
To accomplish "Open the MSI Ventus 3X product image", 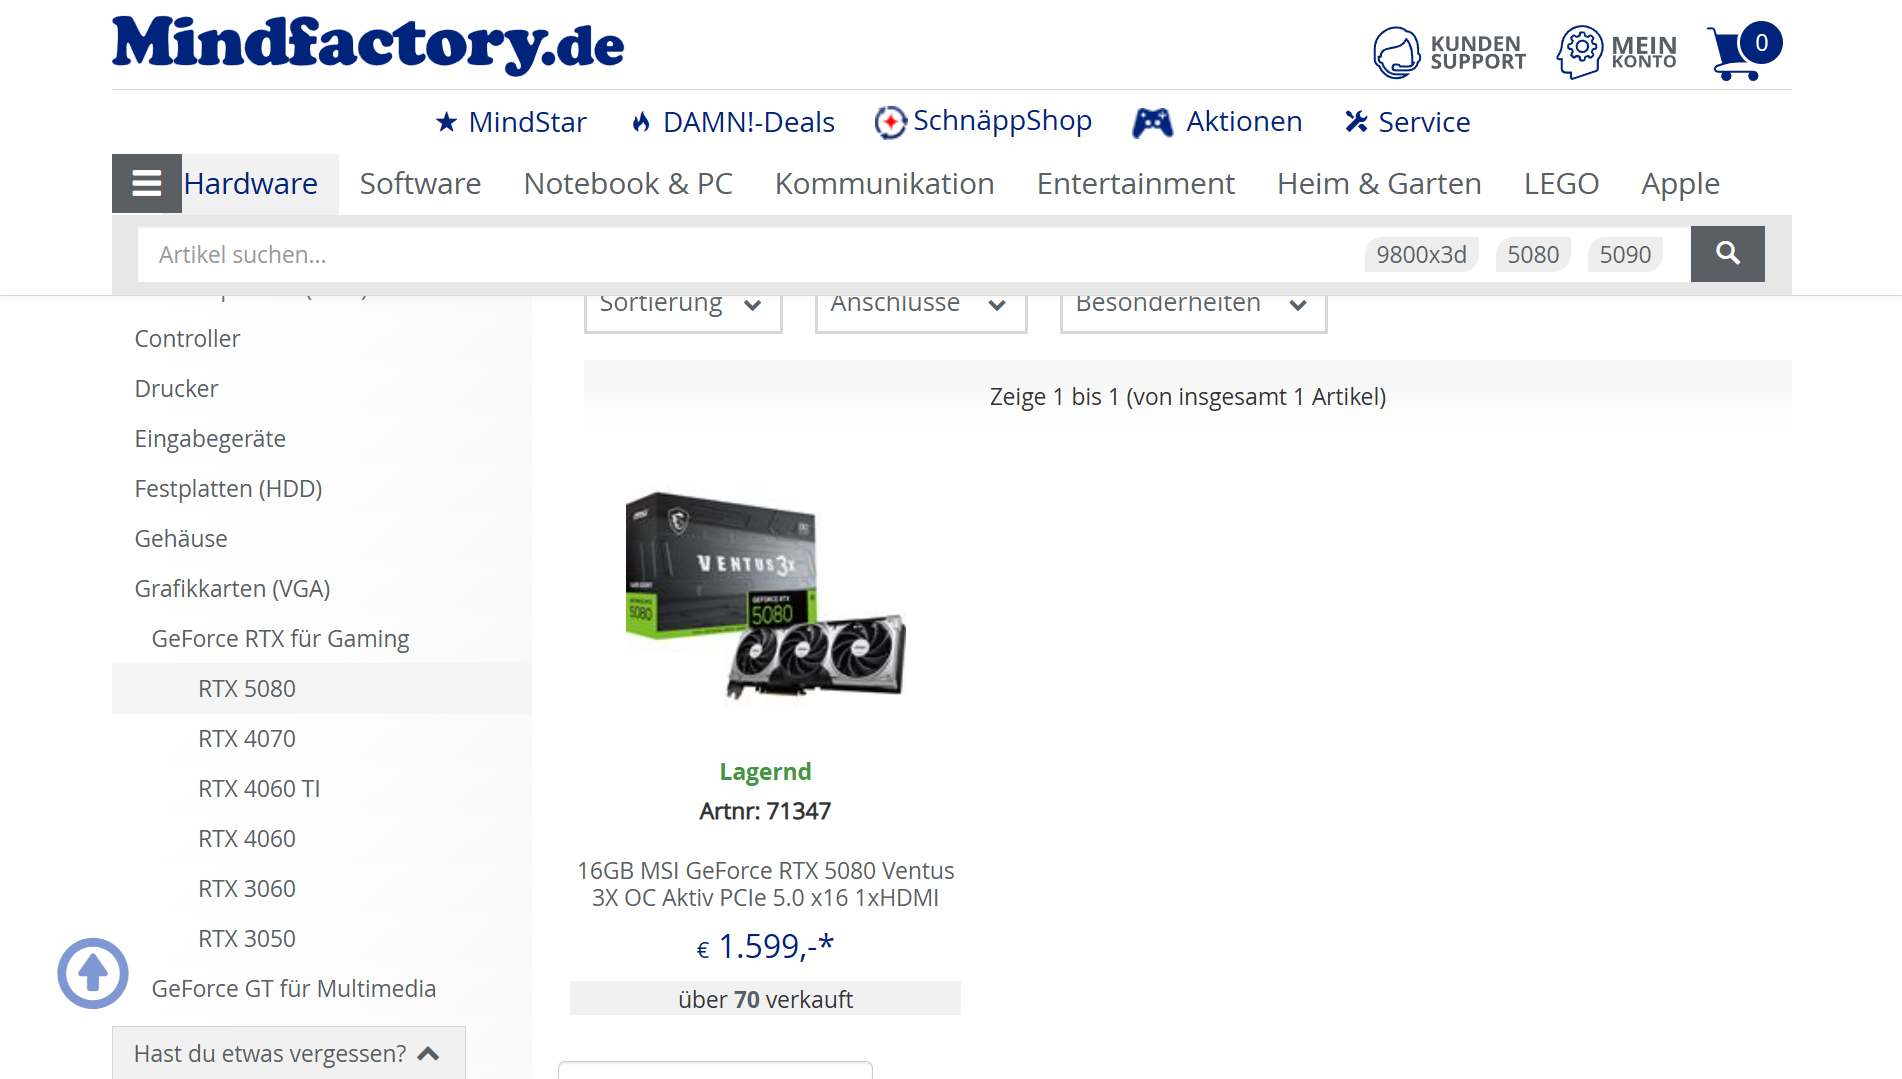I will click(765, 595).
